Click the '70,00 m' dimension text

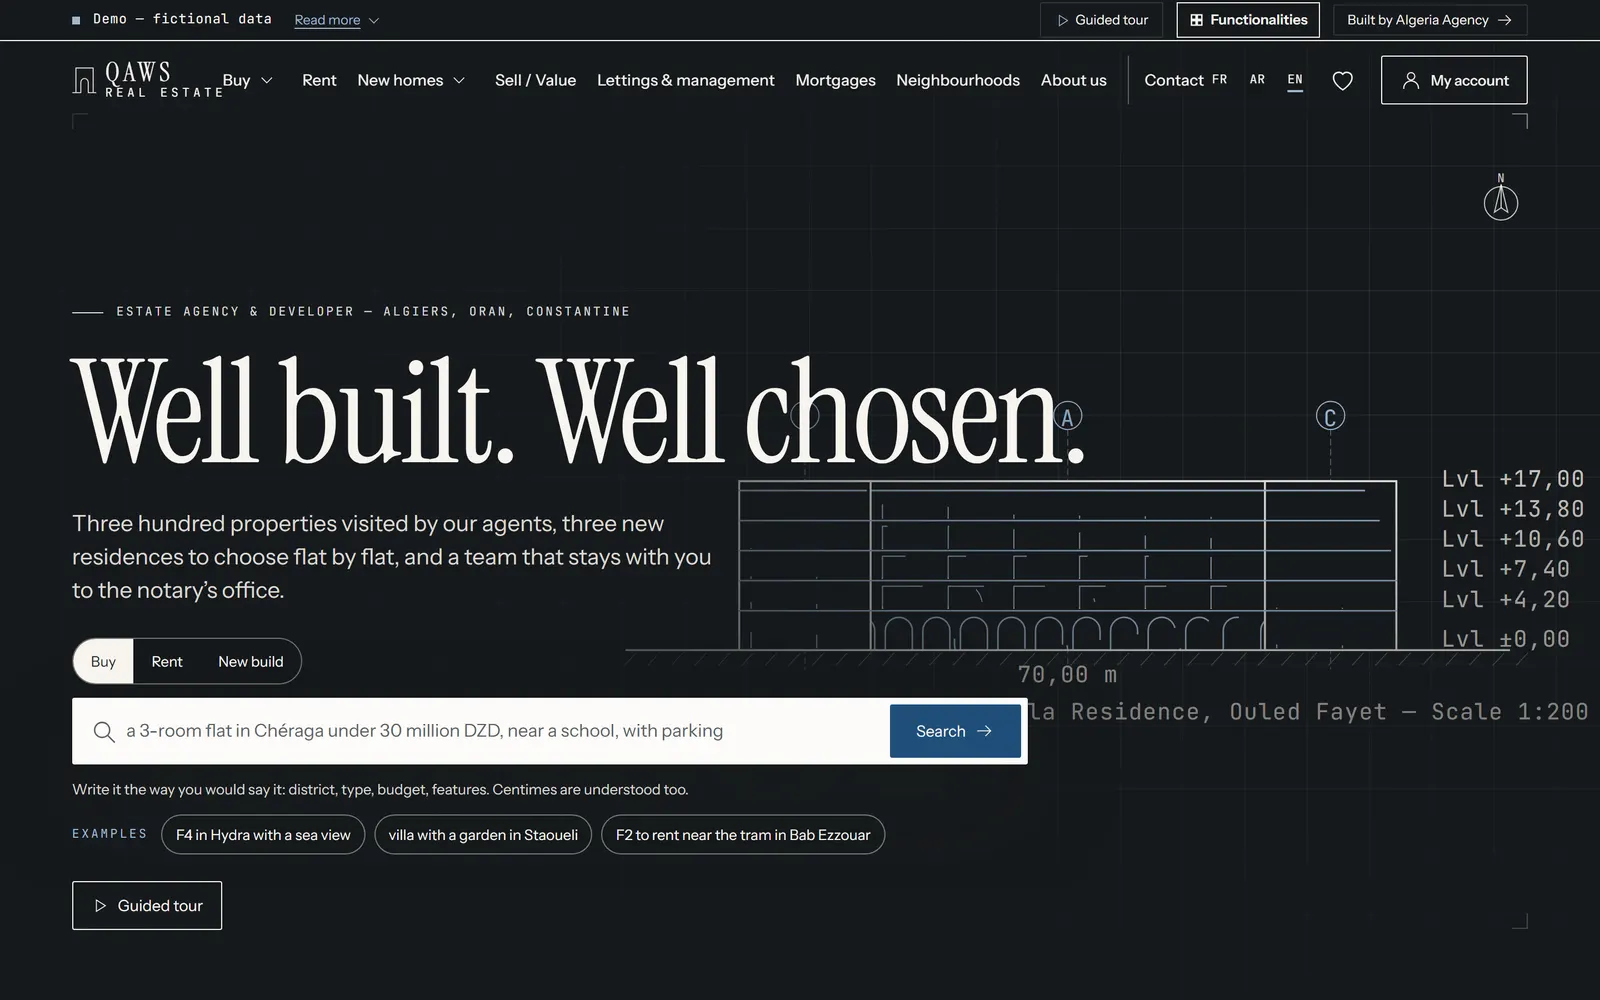click(x=1067, y=675)
